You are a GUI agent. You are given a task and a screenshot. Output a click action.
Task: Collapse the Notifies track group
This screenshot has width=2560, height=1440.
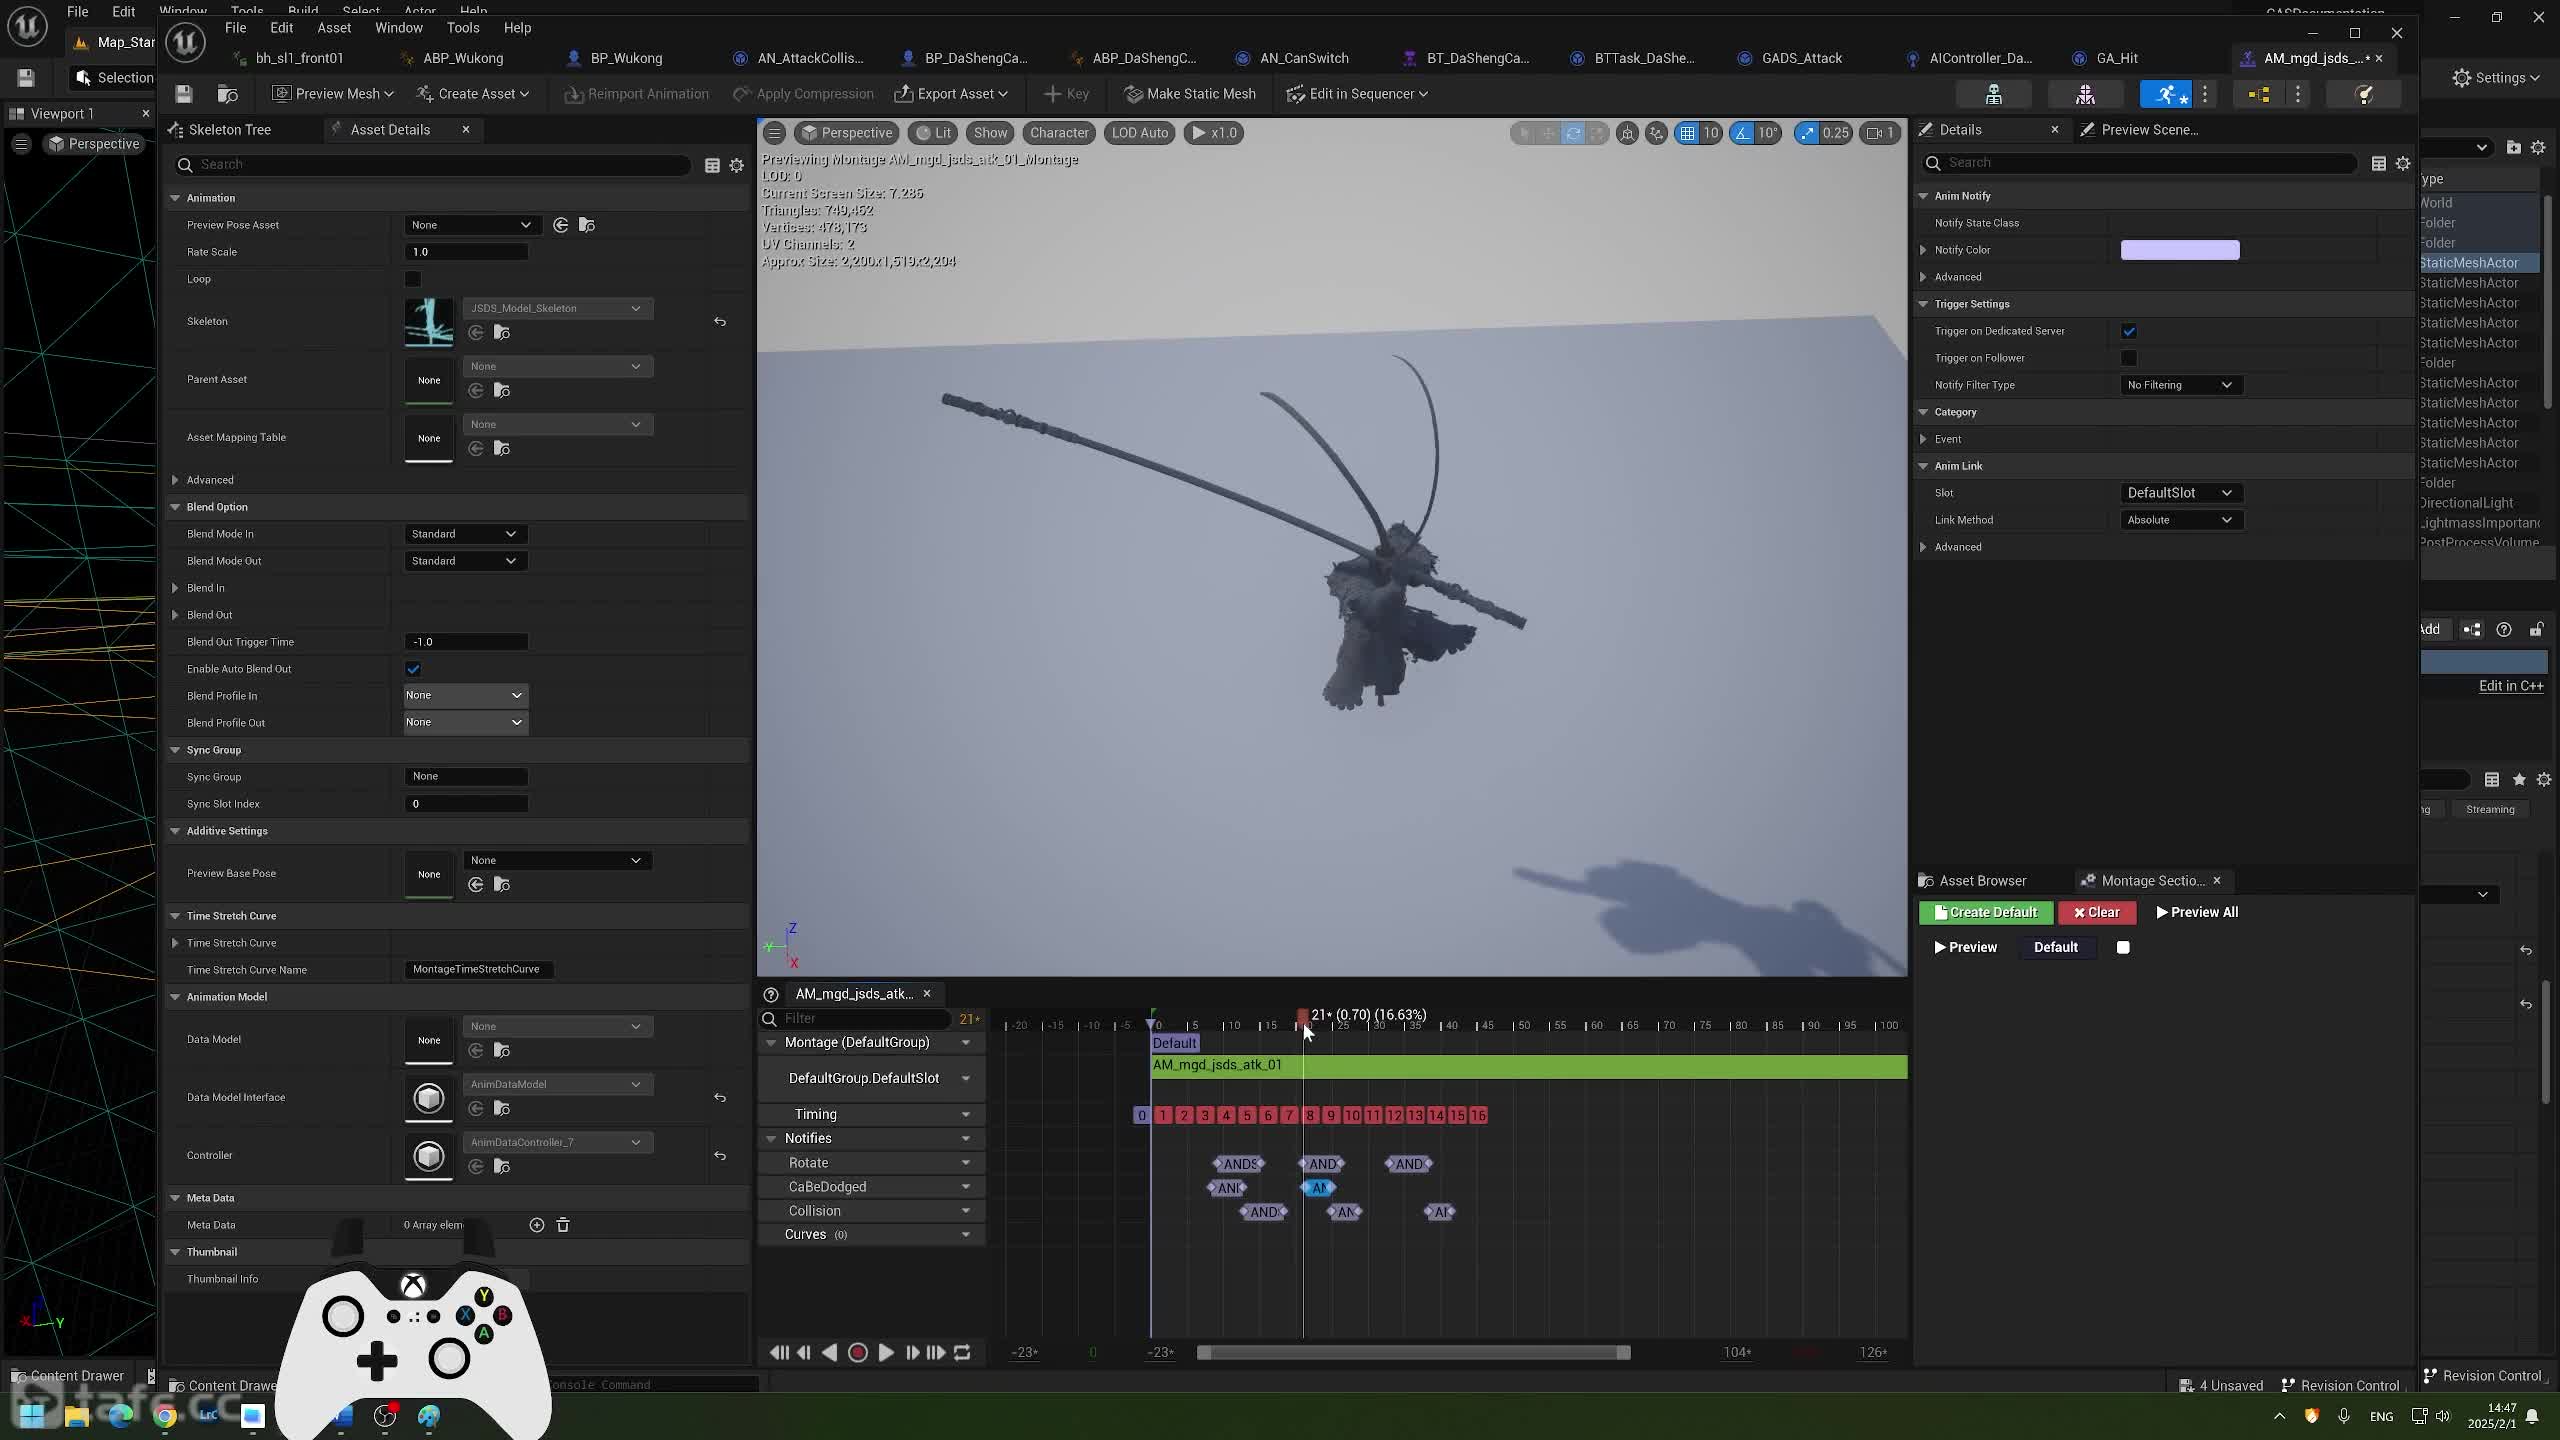coord(771,1138)
